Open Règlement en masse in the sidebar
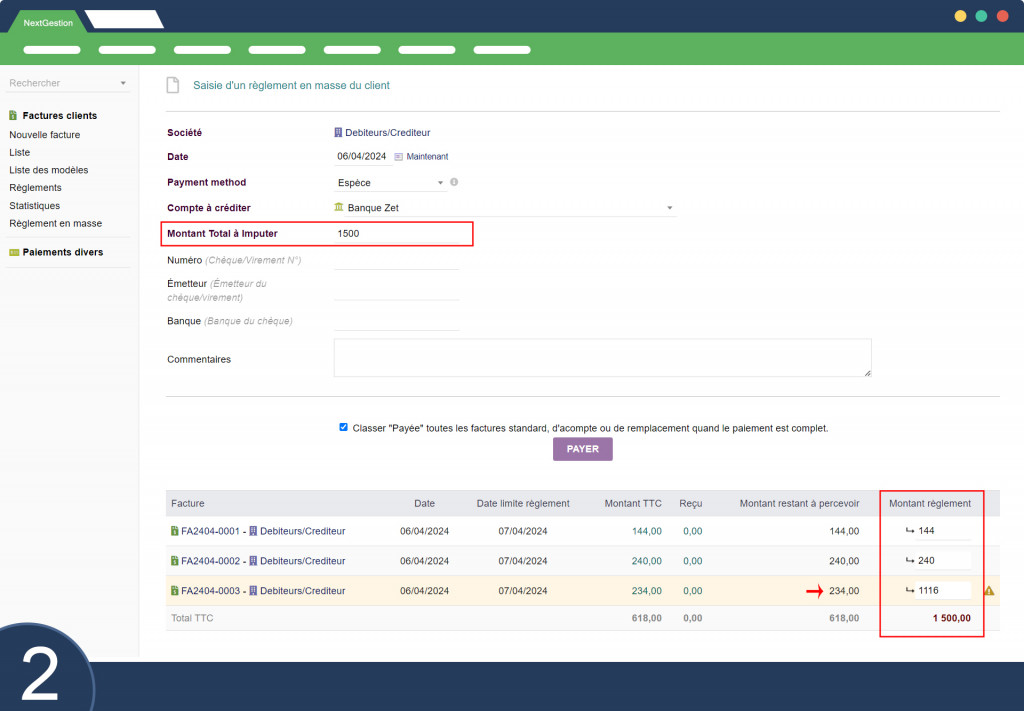1024x711 pixels. click(55, 223)
